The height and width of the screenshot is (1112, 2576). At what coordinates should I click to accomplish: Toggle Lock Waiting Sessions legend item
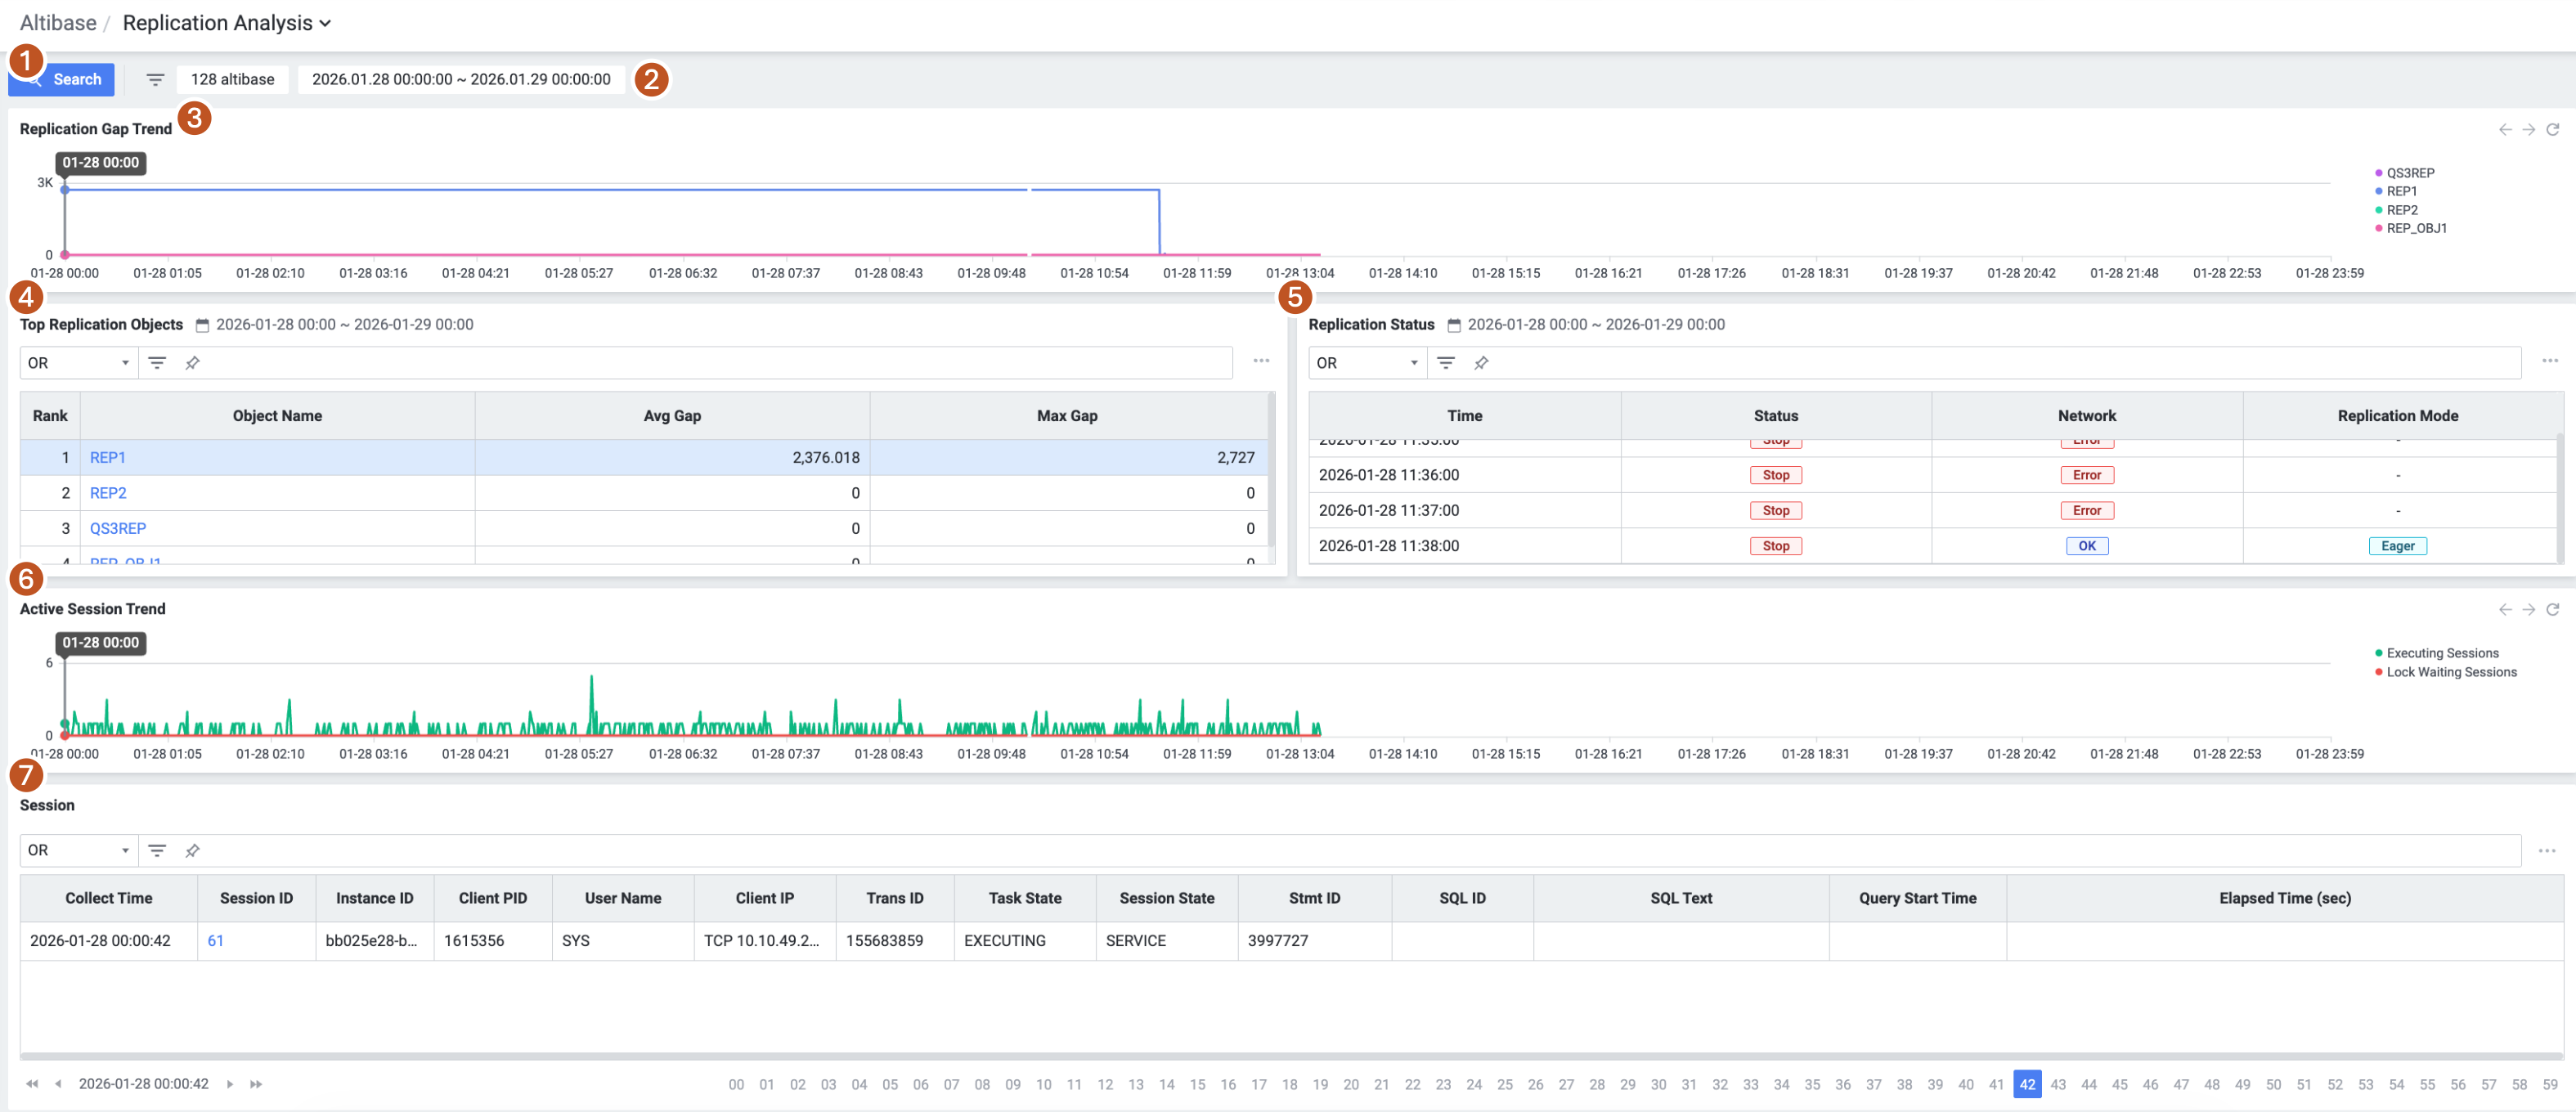[x=2450, y=673]
